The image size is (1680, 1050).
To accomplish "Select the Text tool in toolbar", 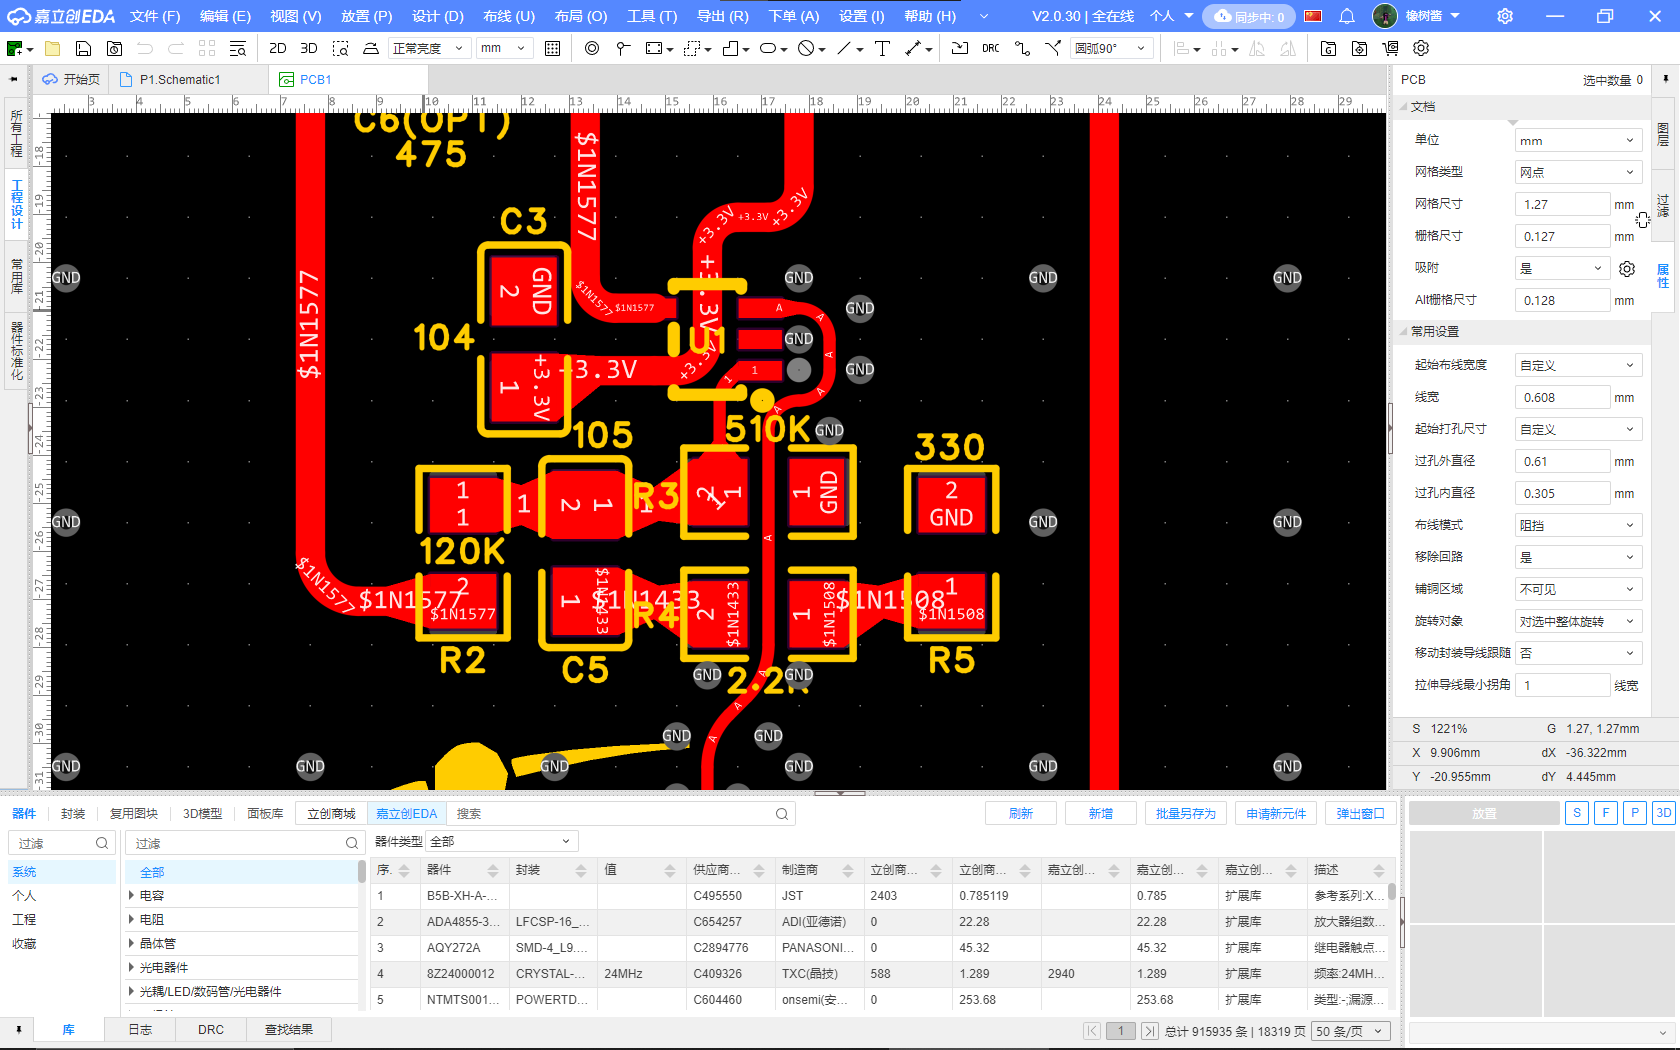I will coord(882,48).
